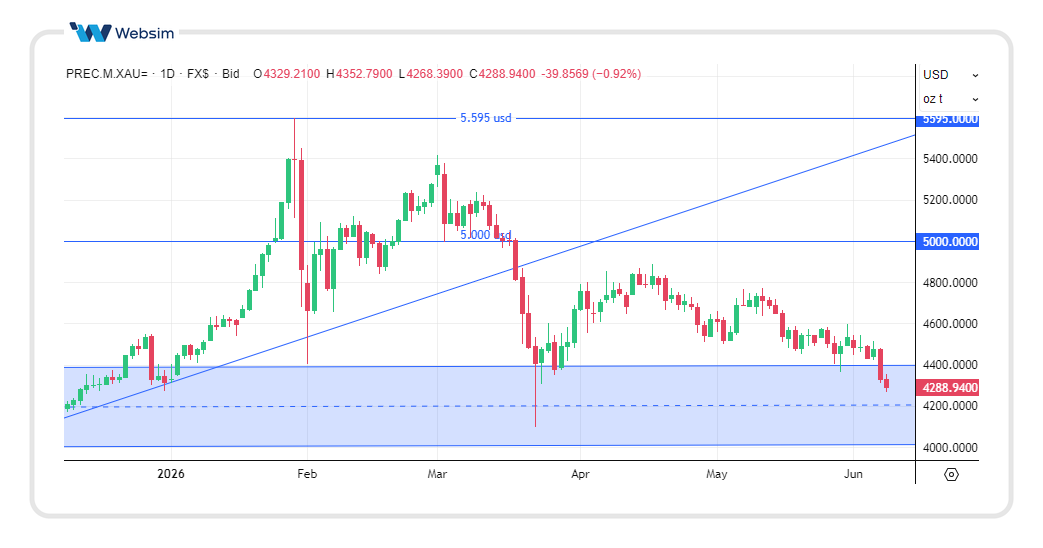Click the 4200.0000 price scale label

pyautogui.click(x=950, y=406)
